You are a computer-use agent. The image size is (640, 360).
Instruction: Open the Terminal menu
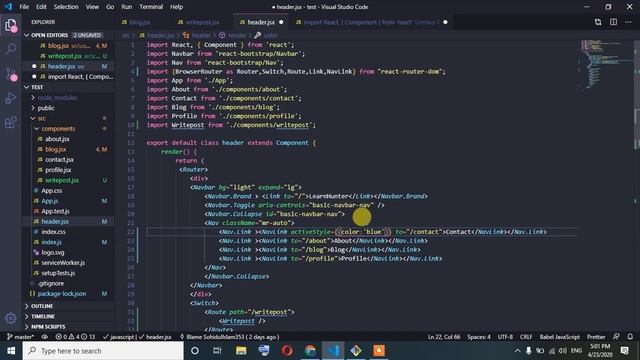(151, 7)
